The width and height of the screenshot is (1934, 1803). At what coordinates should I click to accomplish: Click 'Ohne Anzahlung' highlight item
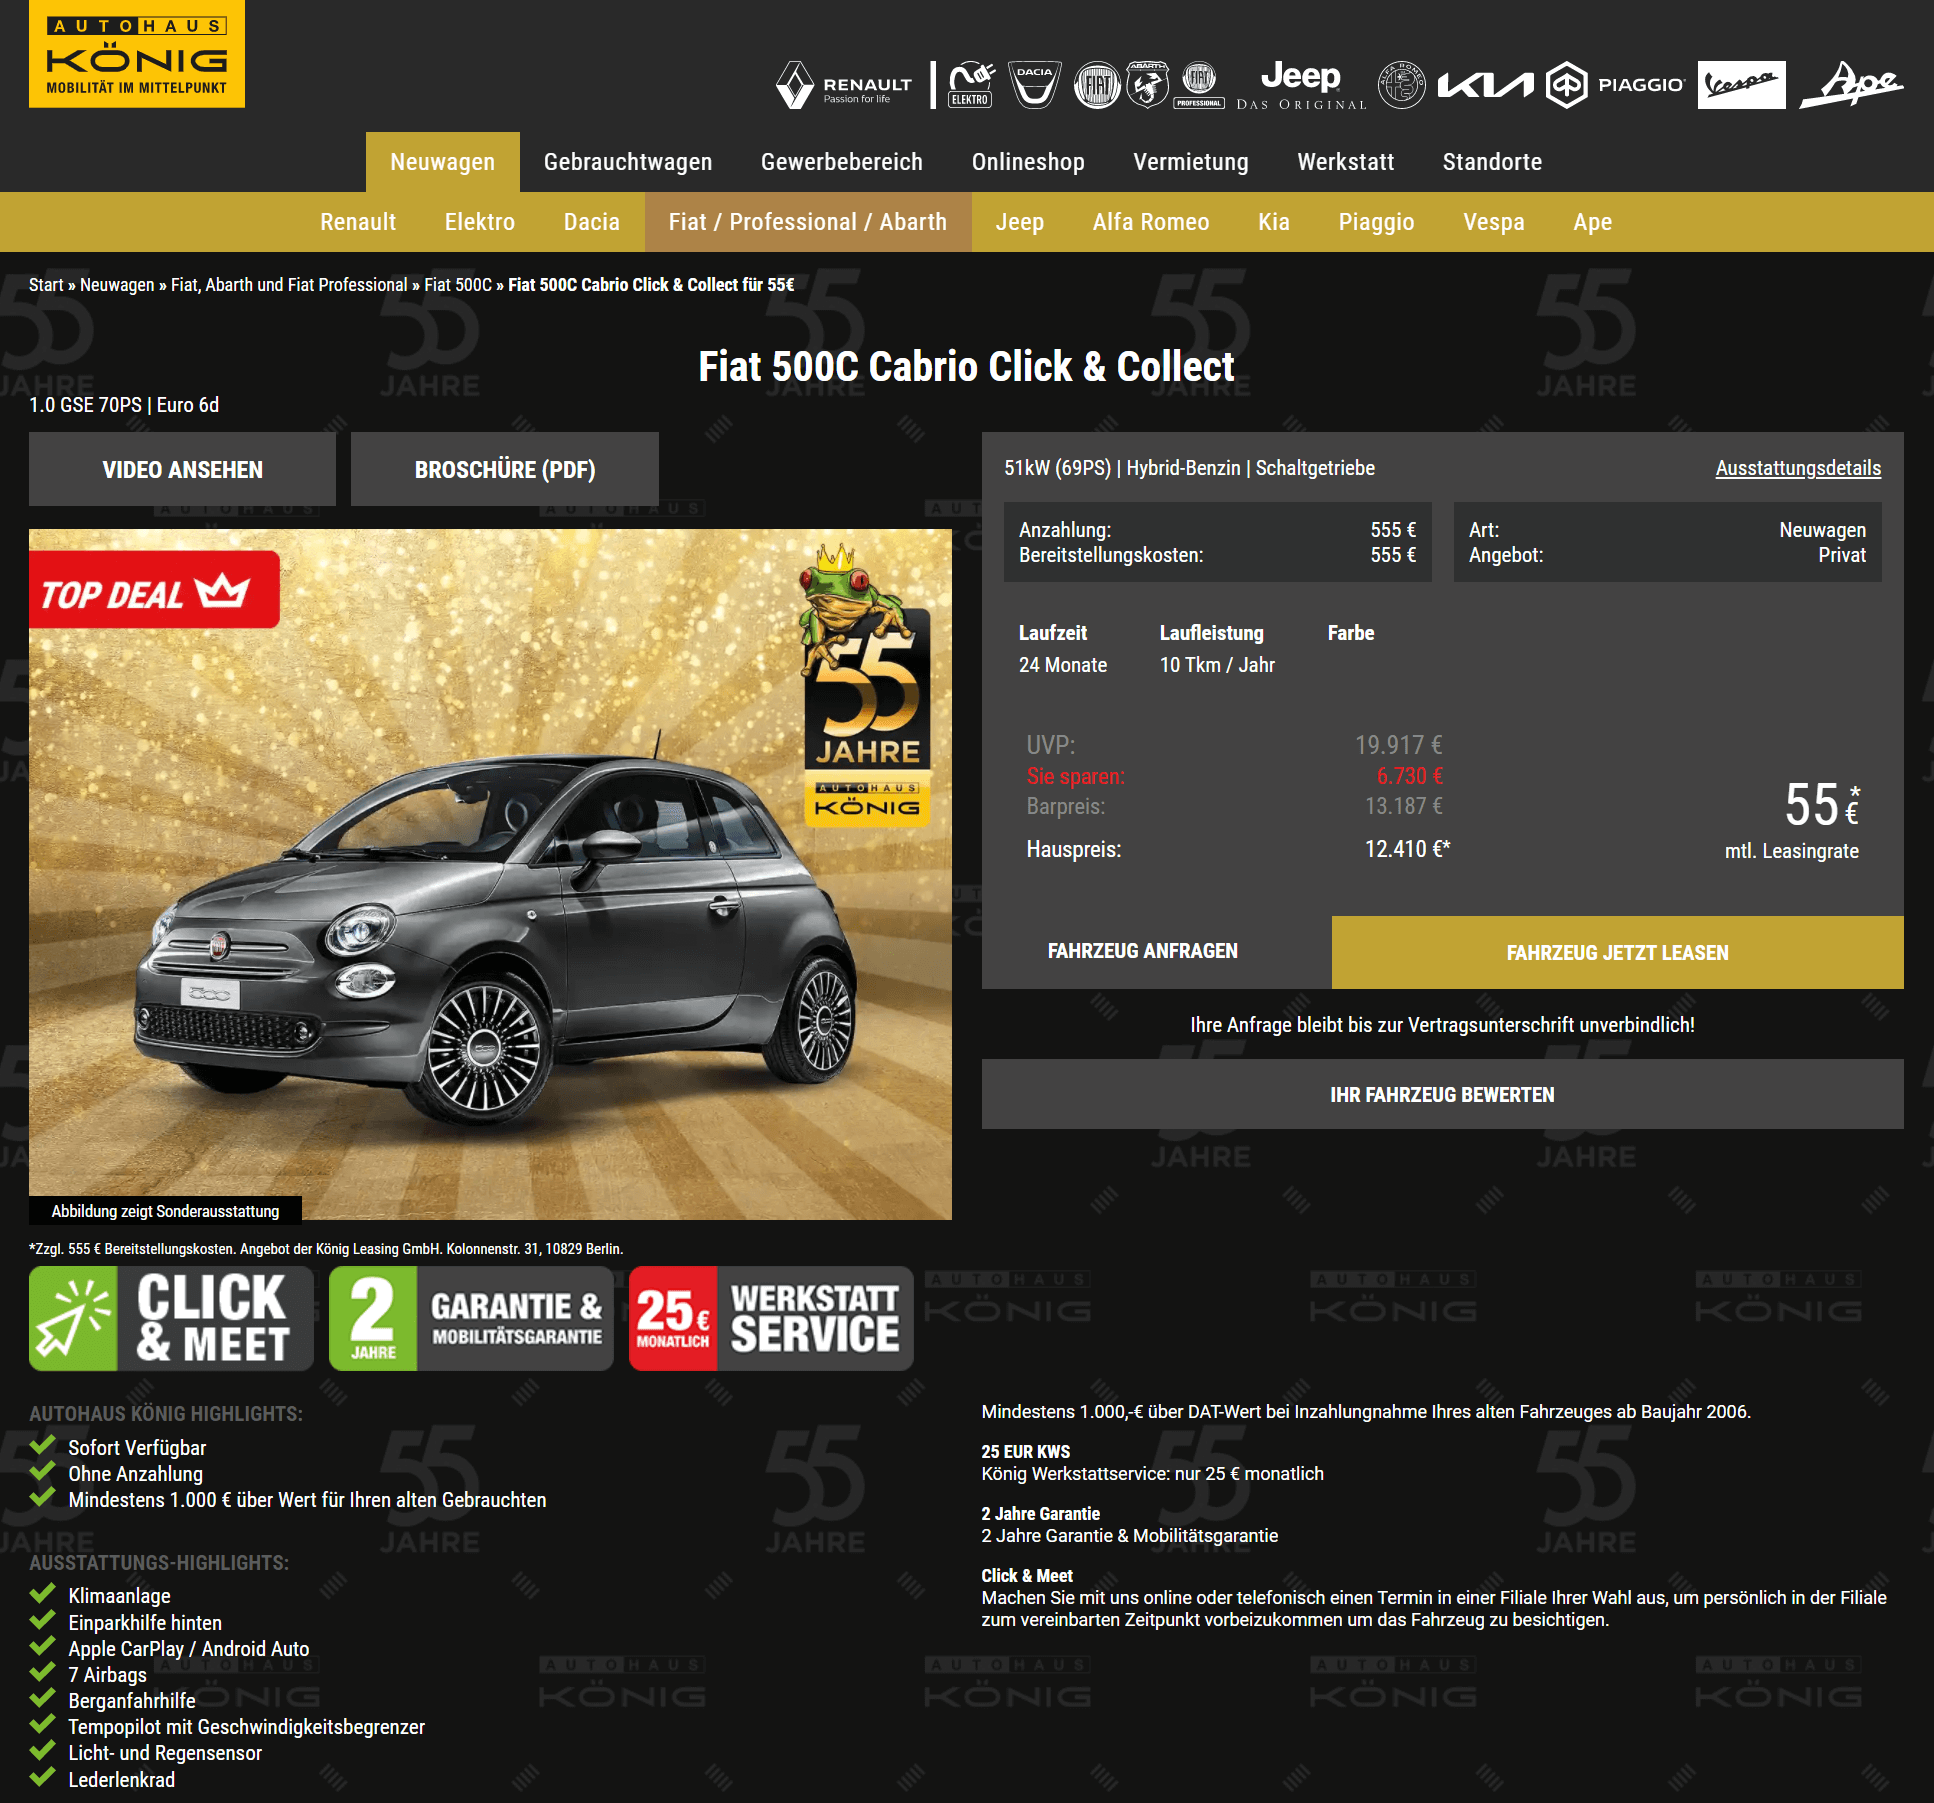(135, 1474)
